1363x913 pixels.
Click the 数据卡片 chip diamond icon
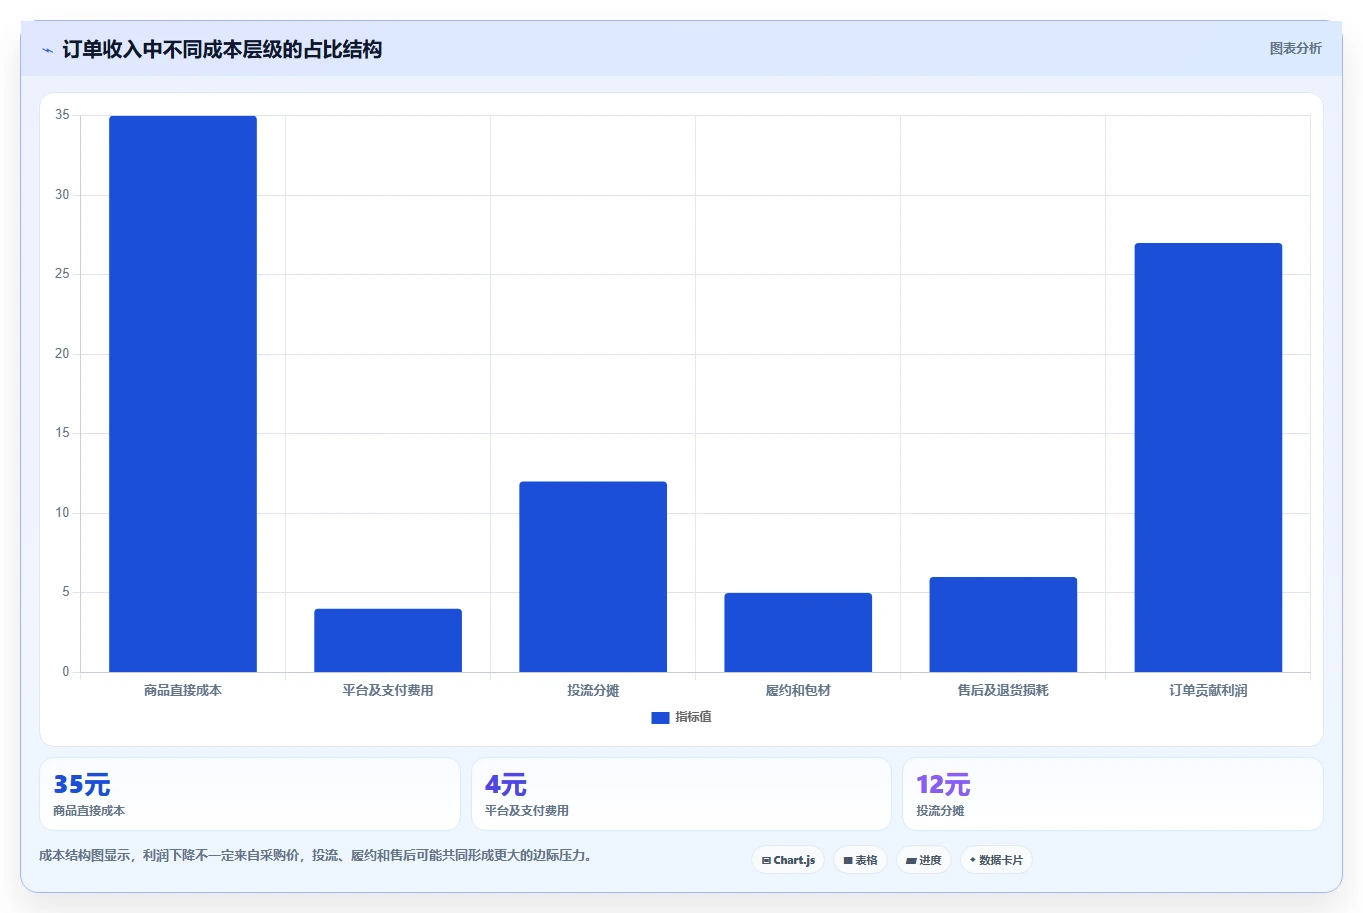972,860
